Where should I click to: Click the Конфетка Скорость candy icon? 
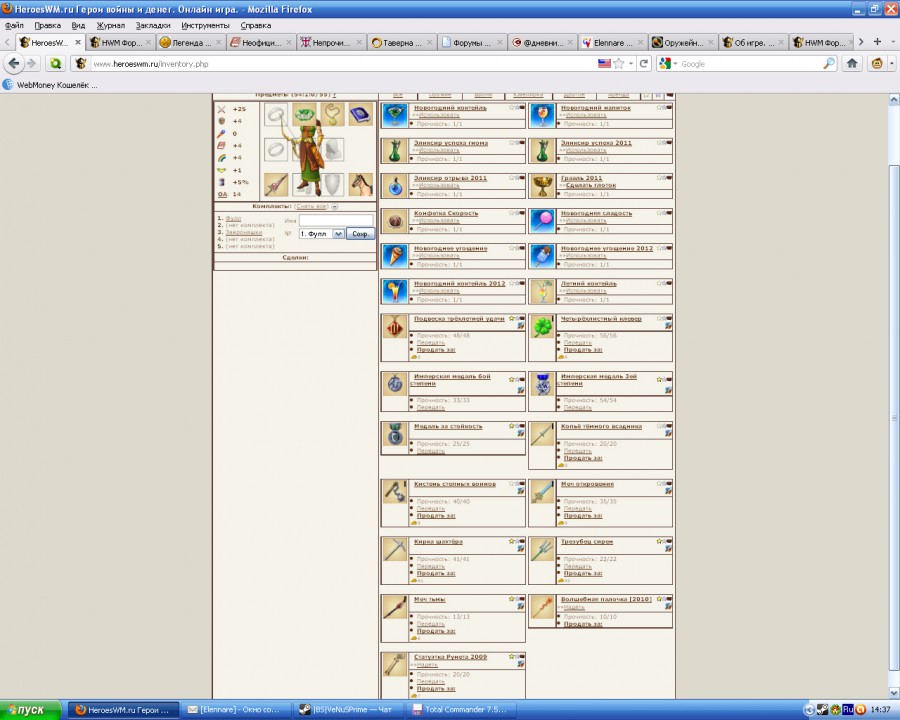pos(395,221)
